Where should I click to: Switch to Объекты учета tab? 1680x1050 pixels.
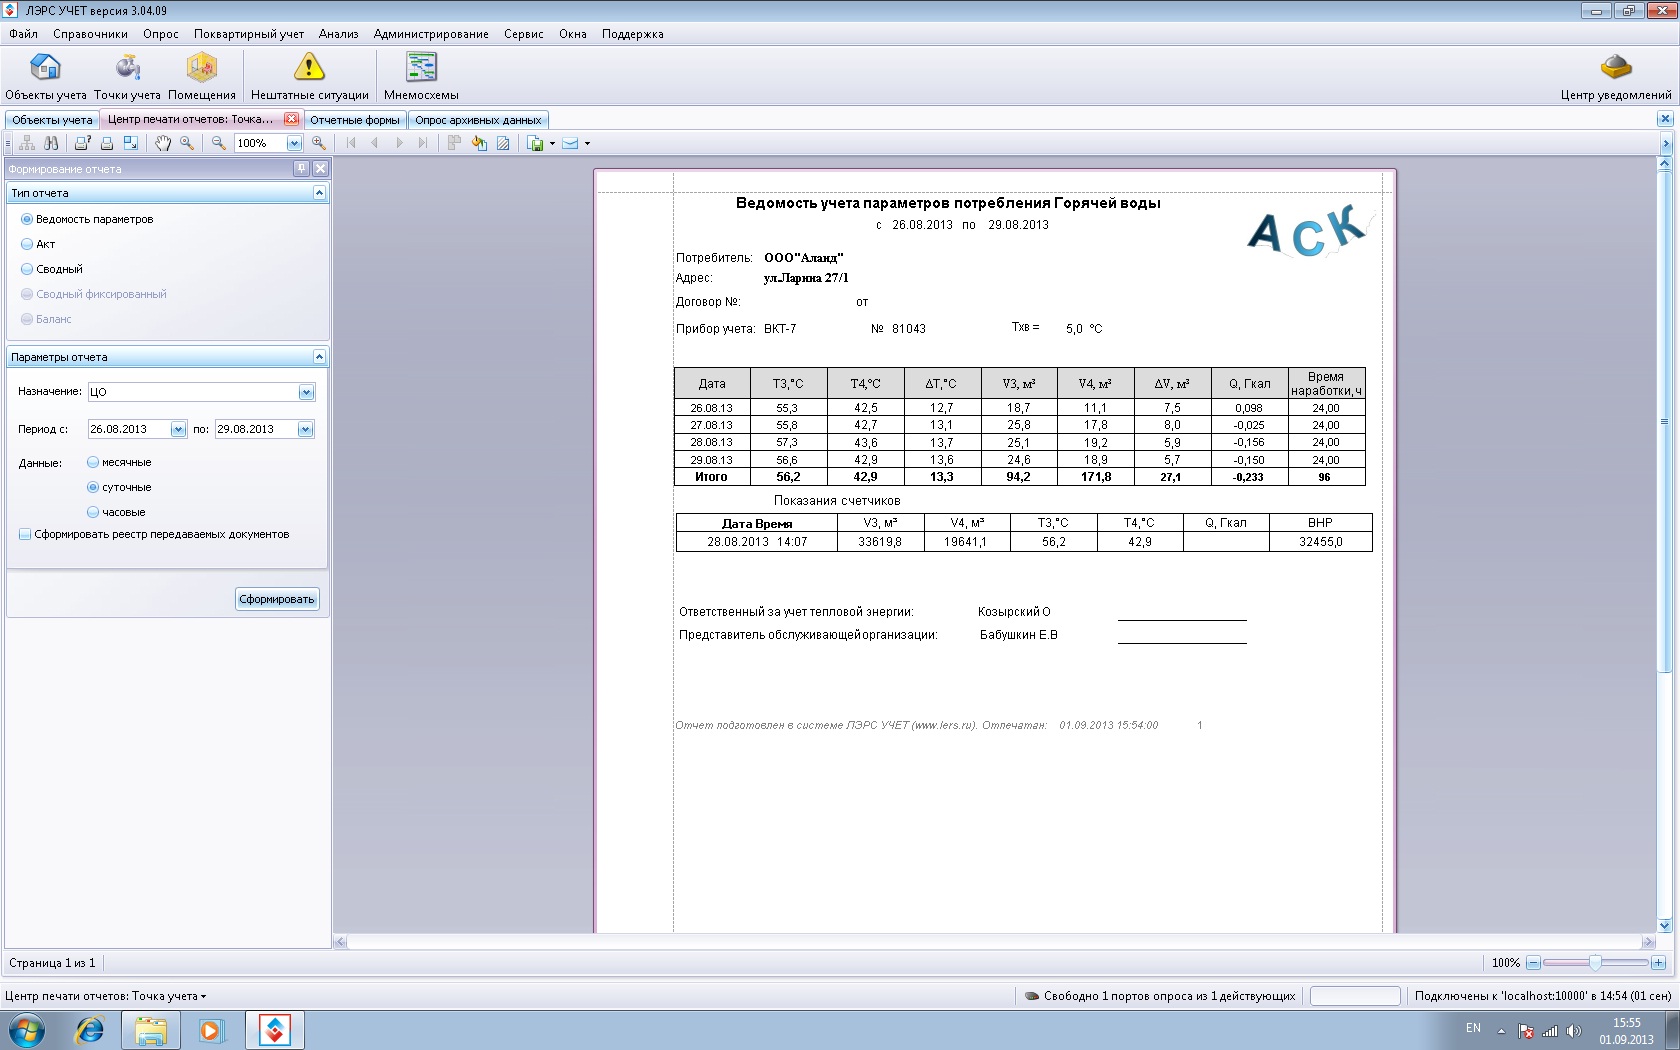coord(52,120)
